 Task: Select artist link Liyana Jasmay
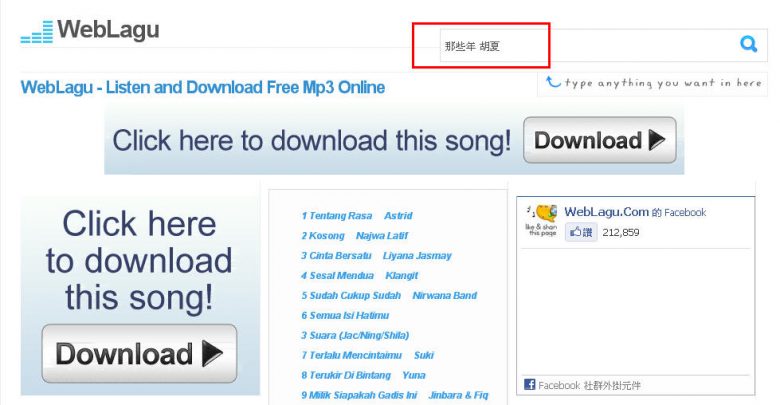[x=417, y=256]
